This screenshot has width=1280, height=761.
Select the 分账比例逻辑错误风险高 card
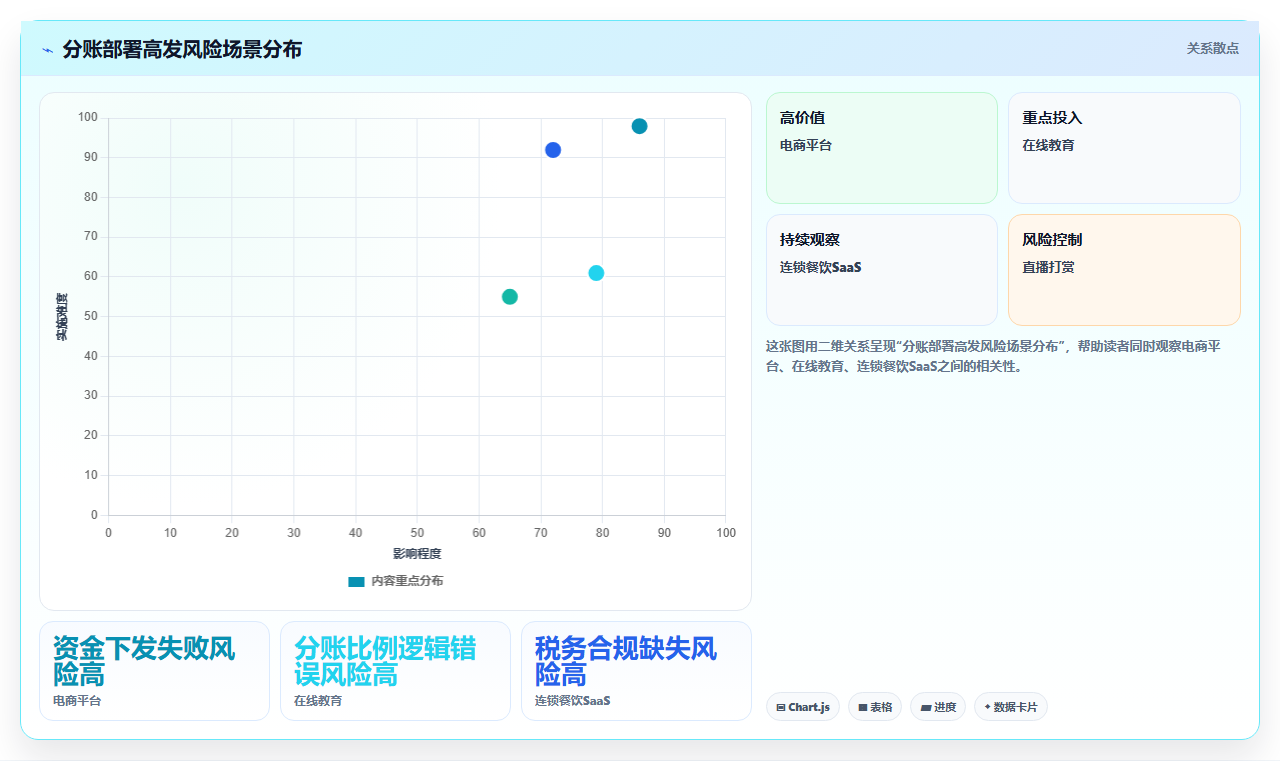click(395, 671)
